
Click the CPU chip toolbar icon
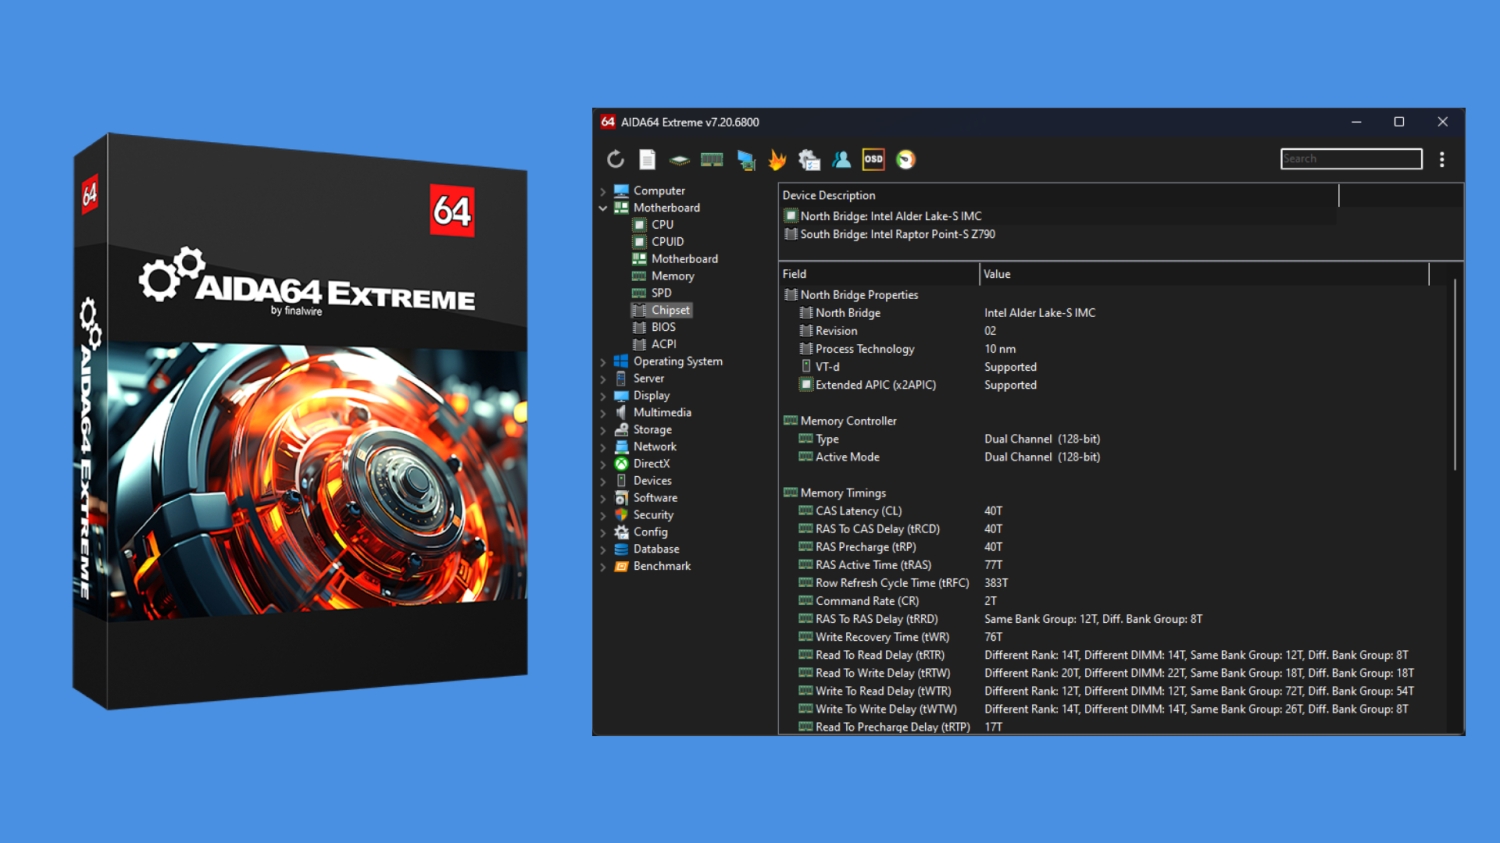click(x=679, y=159)
